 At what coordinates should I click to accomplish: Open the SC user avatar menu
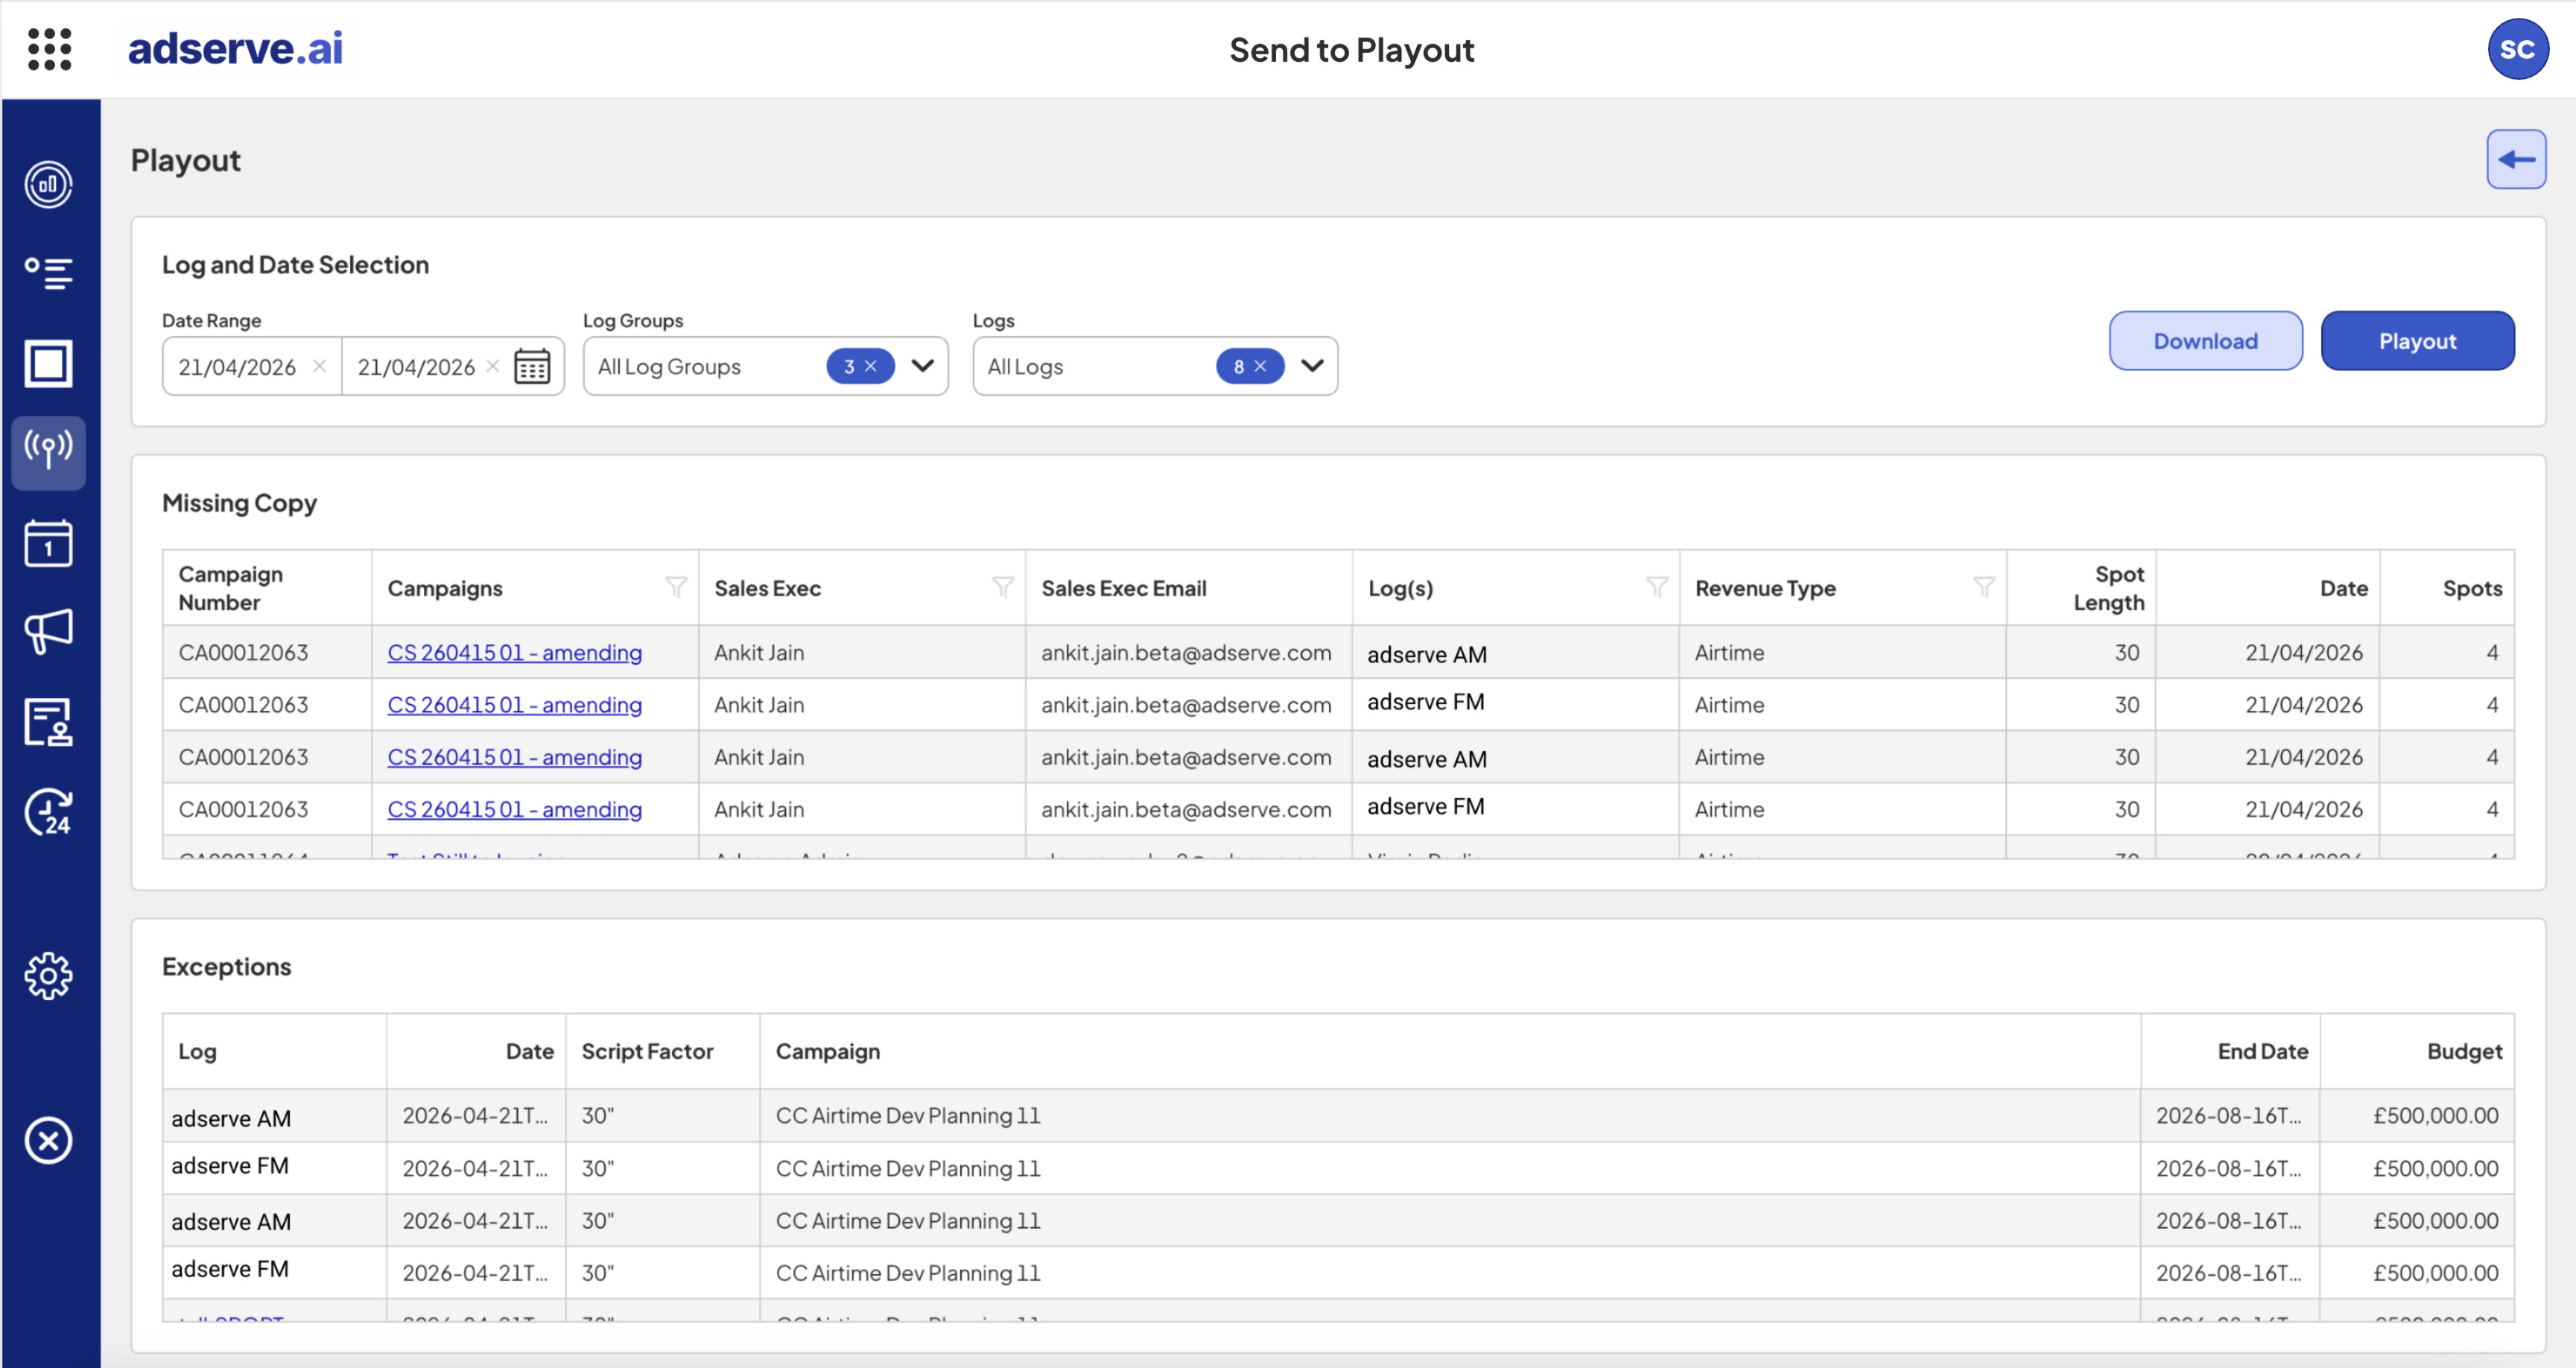click(2517, 49)
